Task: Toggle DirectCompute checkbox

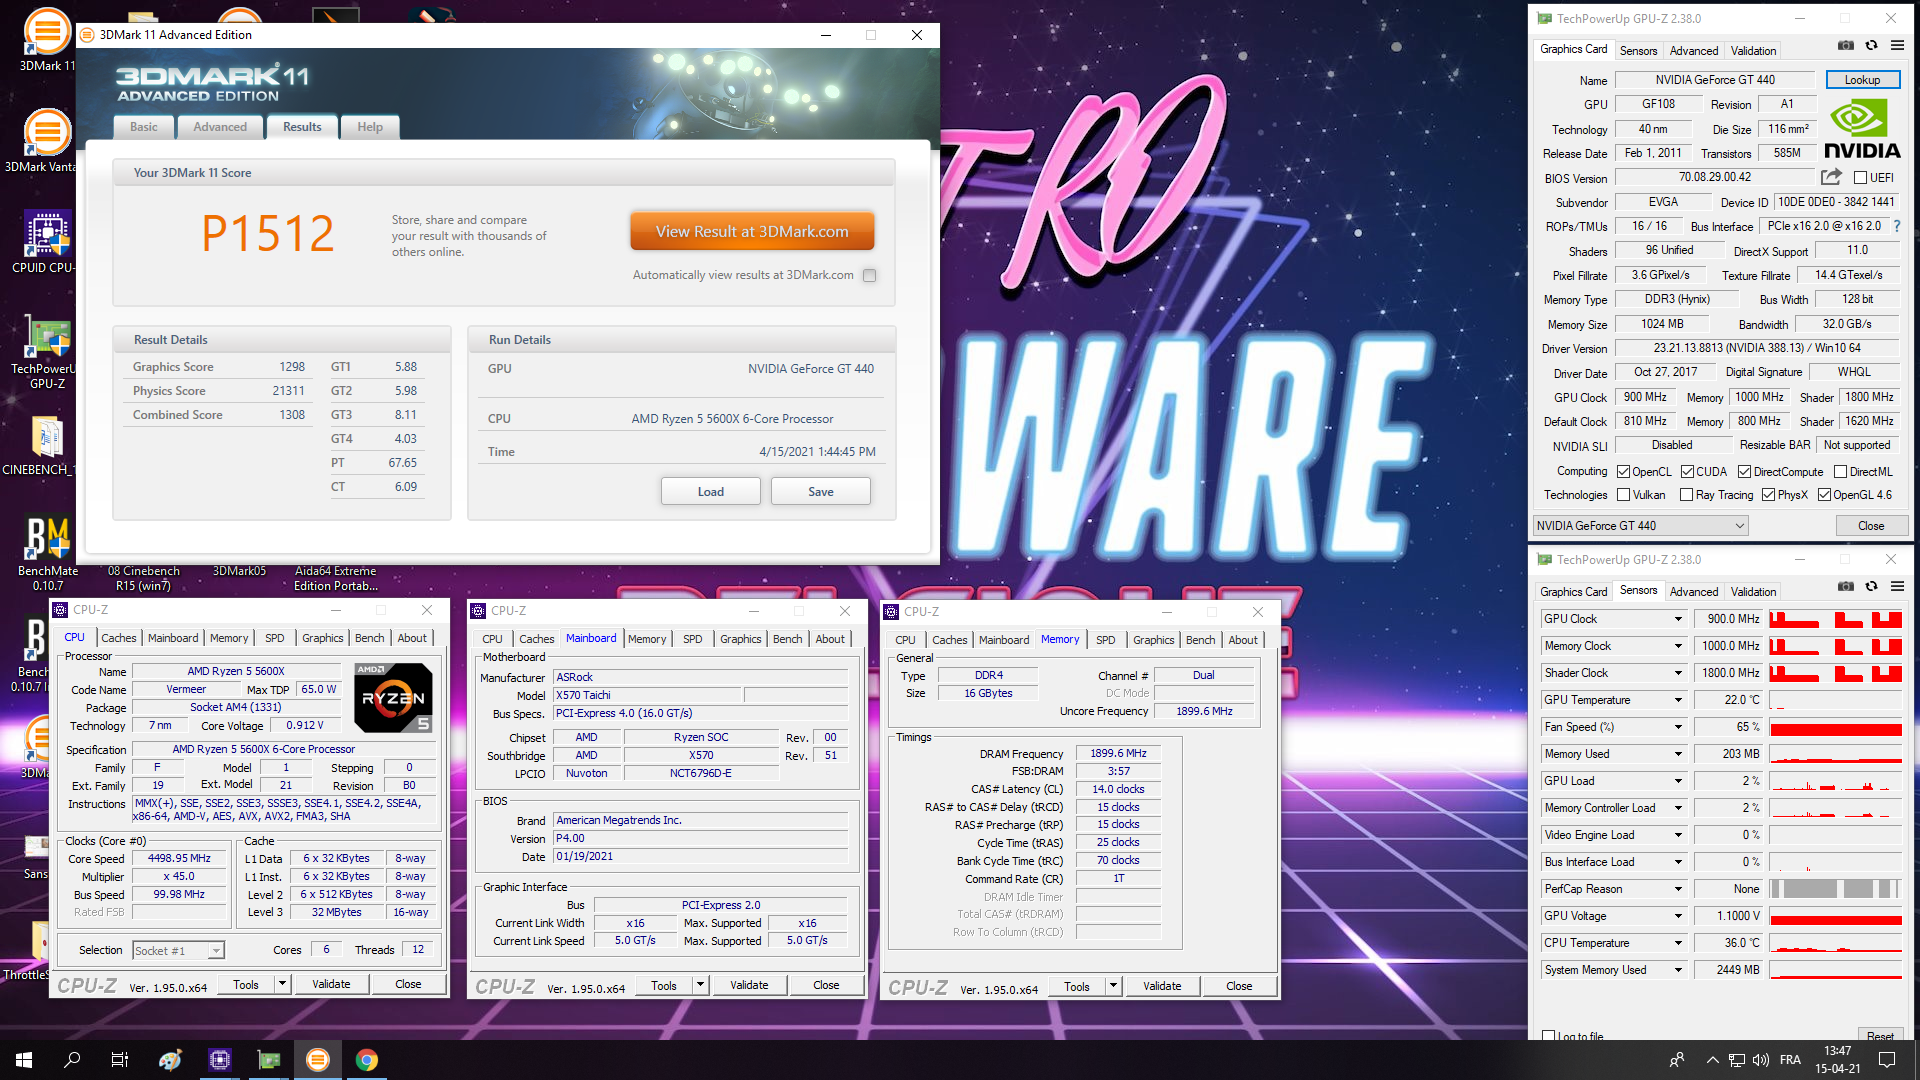Action: coord(1744,472)
